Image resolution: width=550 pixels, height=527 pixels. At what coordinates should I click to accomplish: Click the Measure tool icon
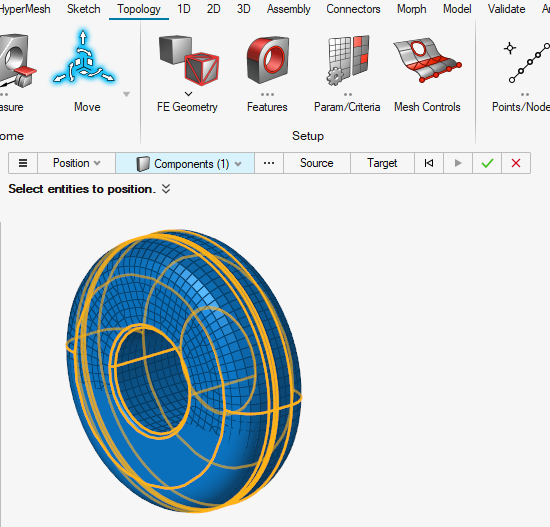(16, 60)
